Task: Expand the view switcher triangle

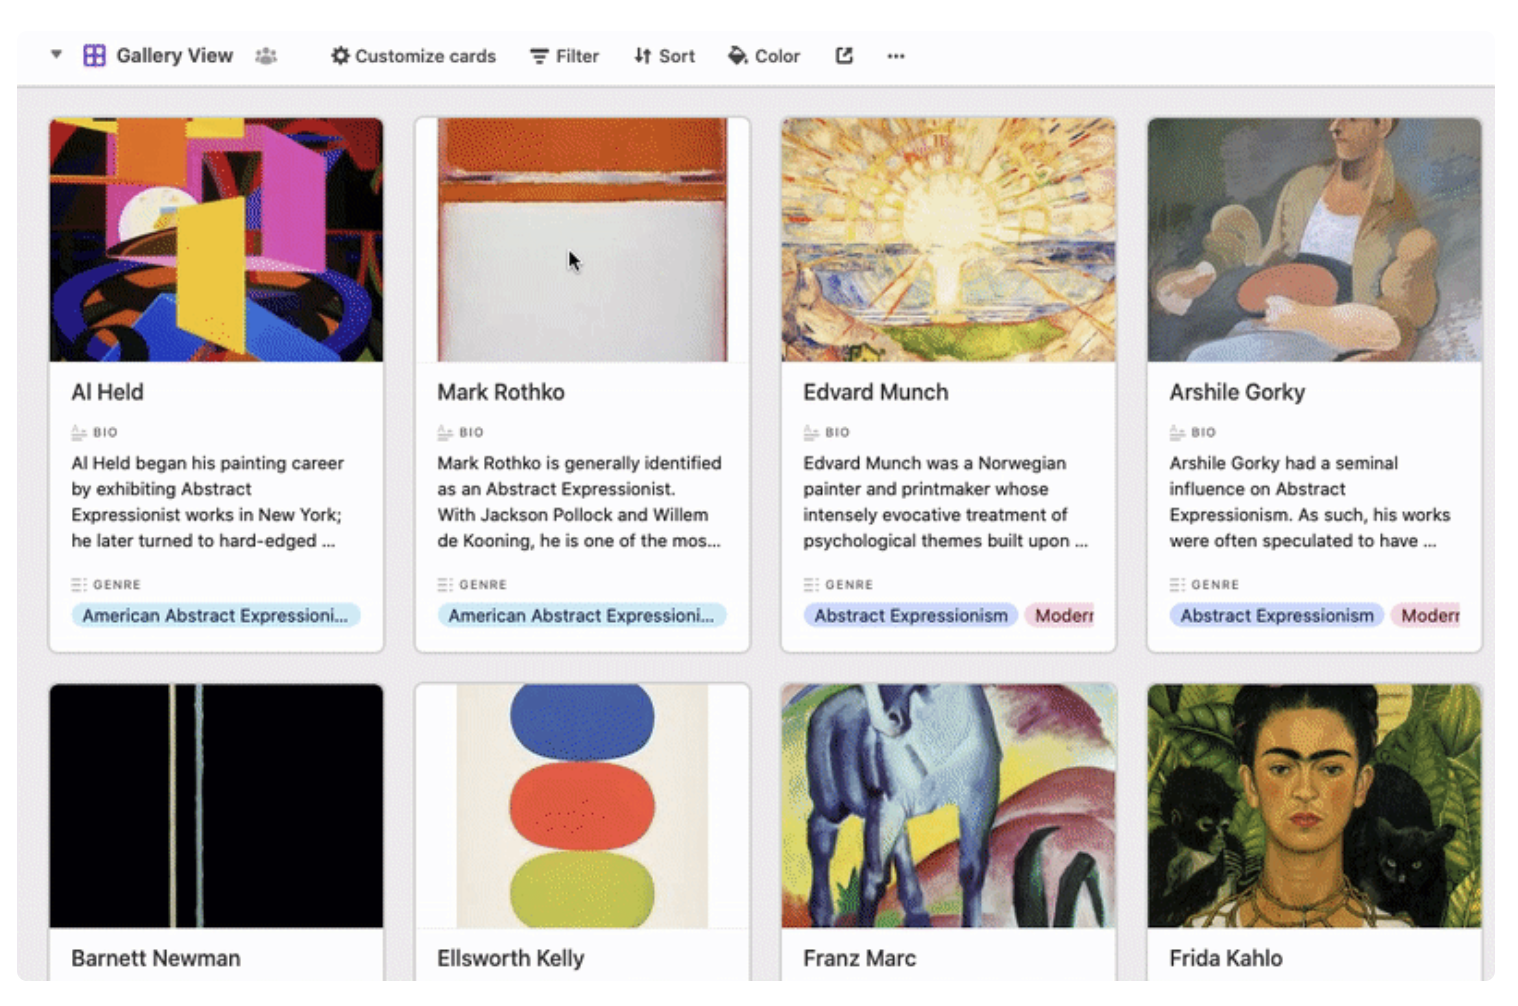Action: tap(56, 55)
